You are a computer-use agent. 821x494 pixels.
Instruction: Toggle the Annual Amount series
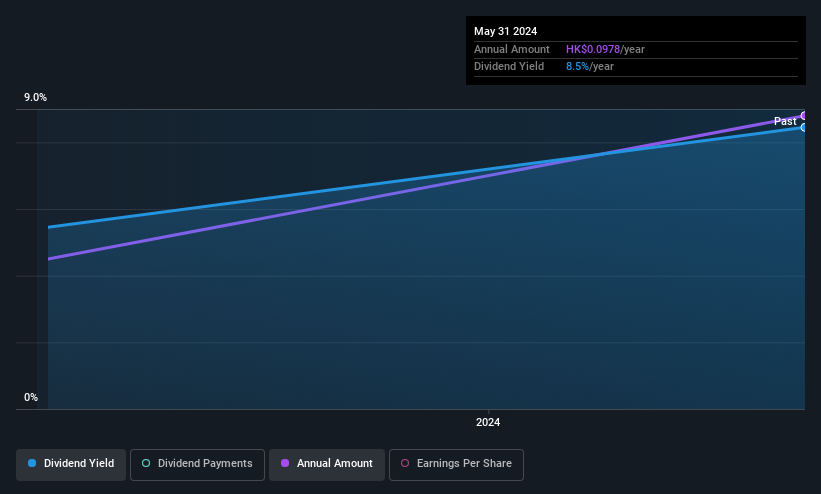pyautogui.click(x=327, y=465)
